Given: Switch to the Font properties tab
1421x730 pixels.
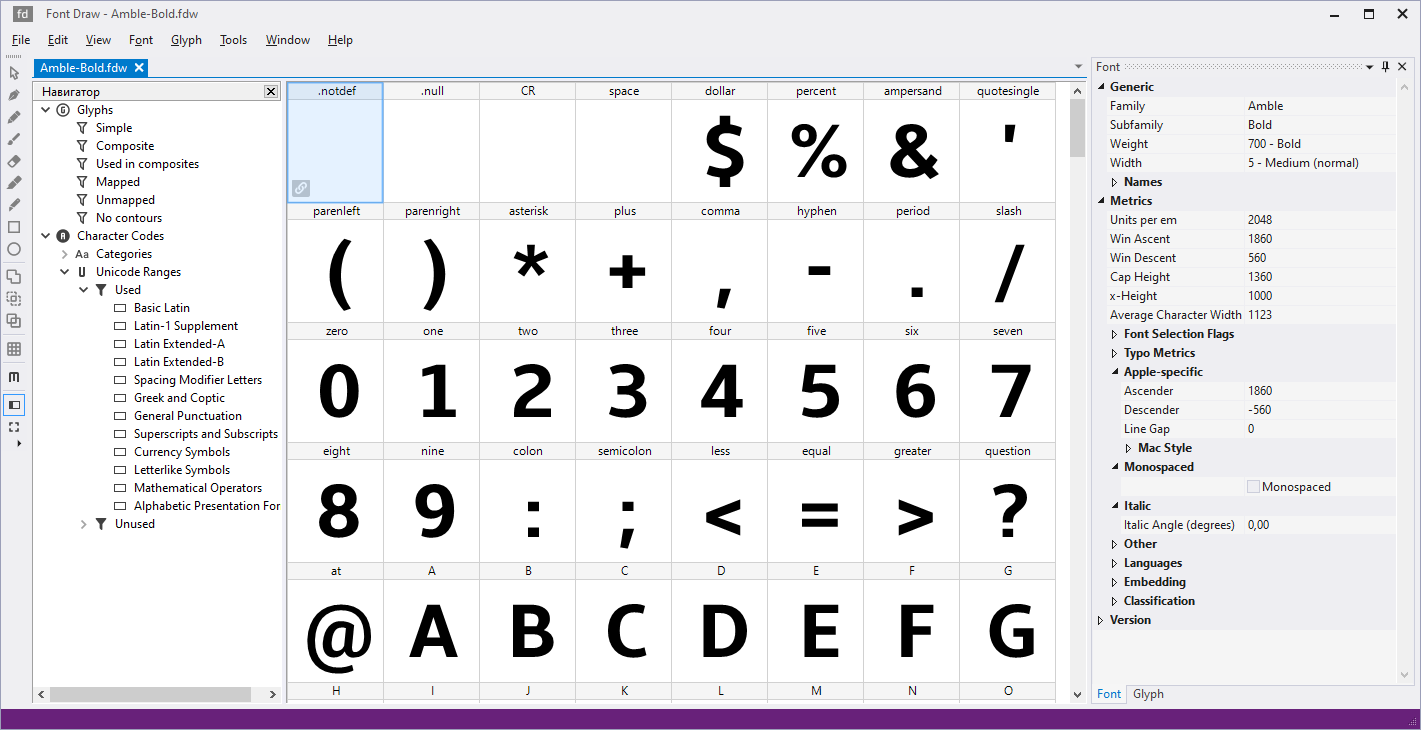Looking at the screenshot, I should coord(1109,694).
